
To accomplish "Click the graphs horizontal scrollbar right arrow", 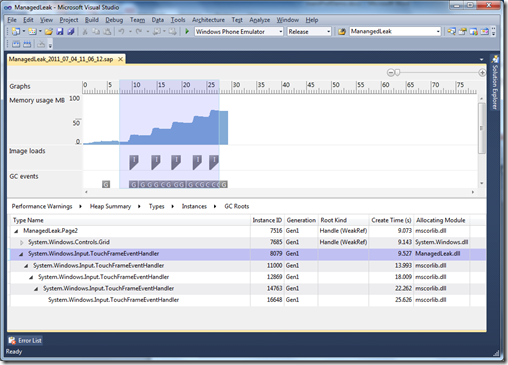I will coord(472,192).
